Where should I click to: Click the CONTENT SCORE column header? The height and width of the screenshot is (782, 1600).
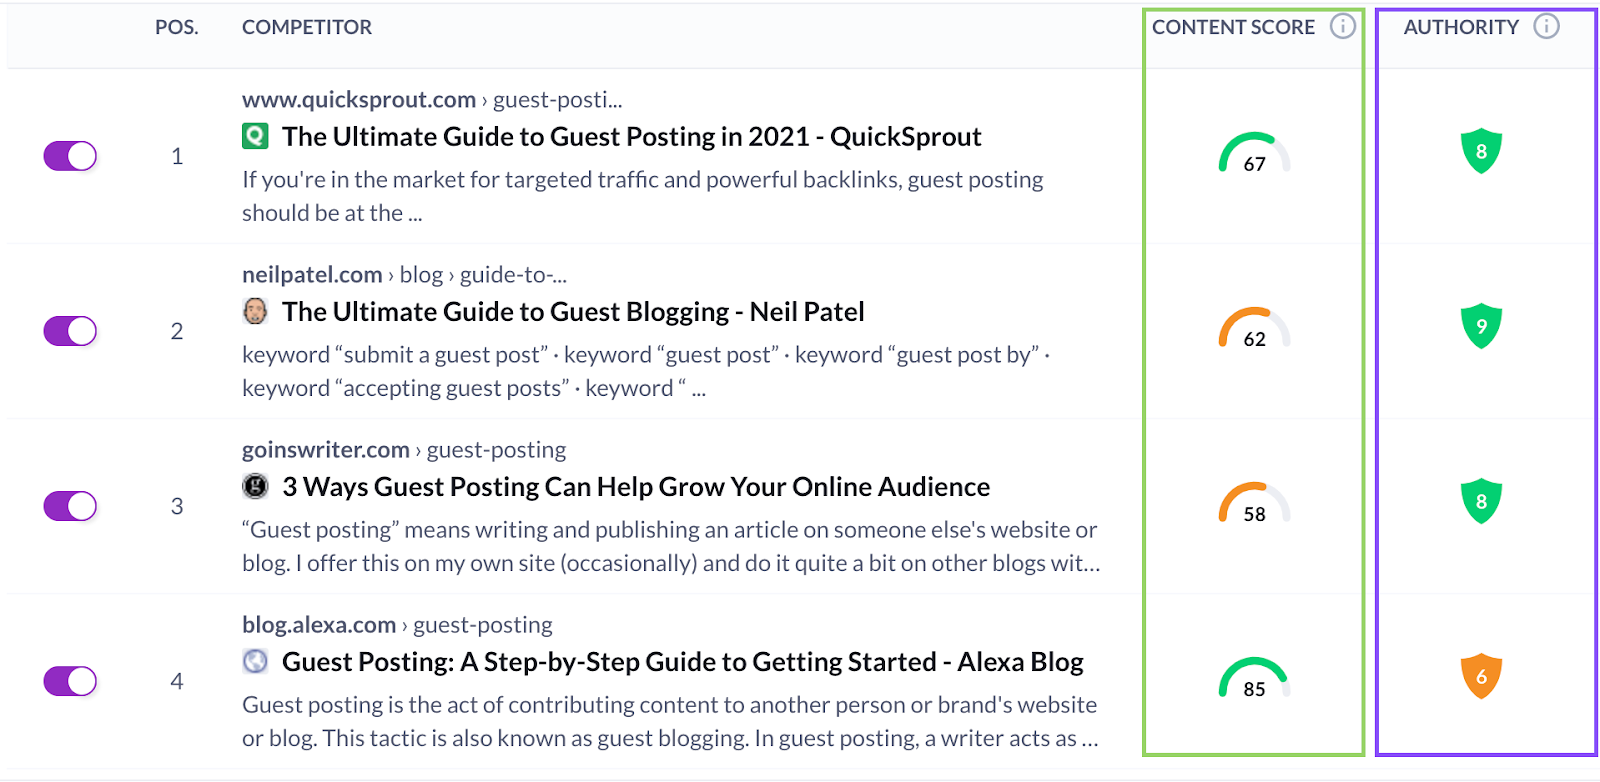coord(1233,28)
